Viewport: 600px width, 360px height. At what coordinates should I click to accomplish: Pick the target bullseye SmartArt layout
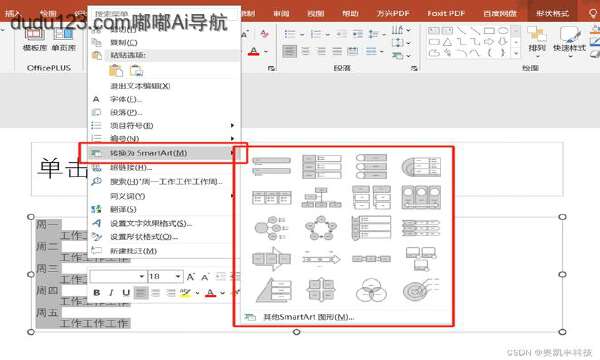420,290
